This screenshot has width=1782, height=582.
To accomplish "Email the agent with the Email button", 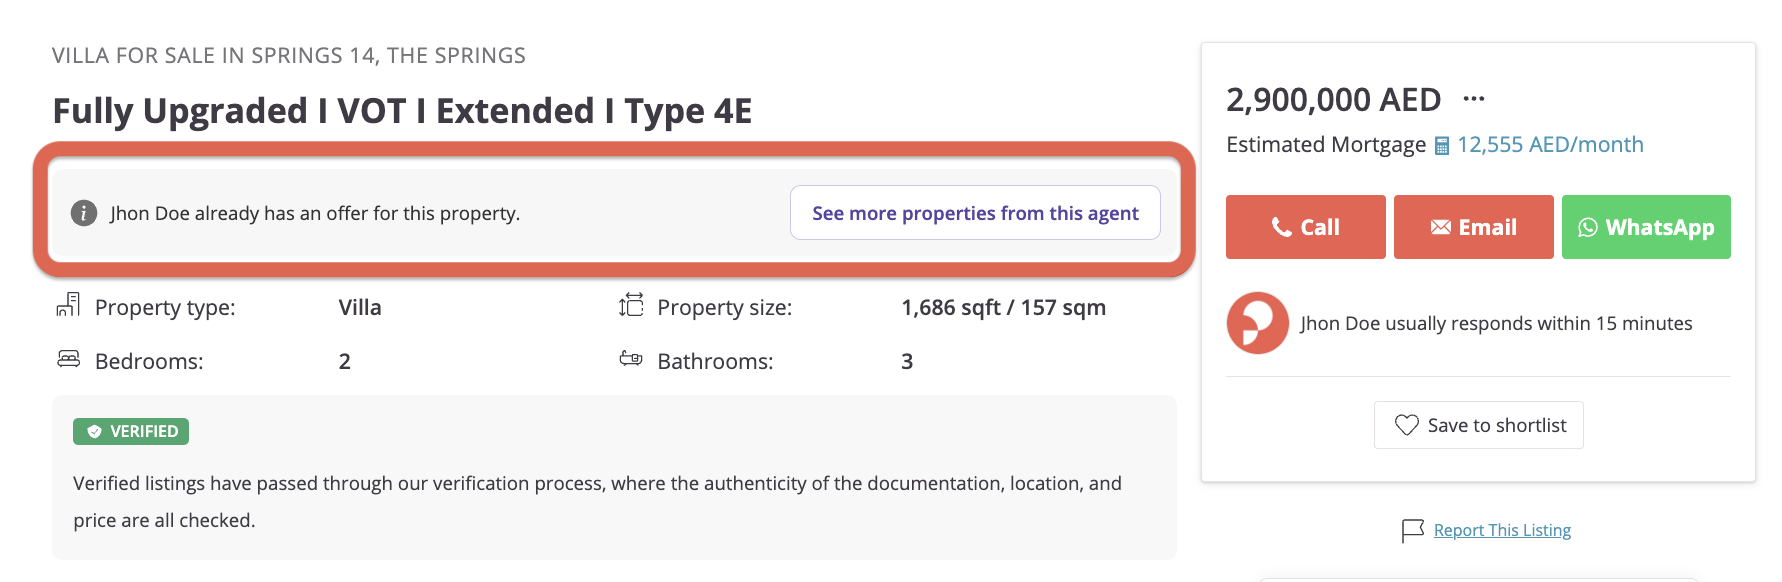I will coord(1473,227).
